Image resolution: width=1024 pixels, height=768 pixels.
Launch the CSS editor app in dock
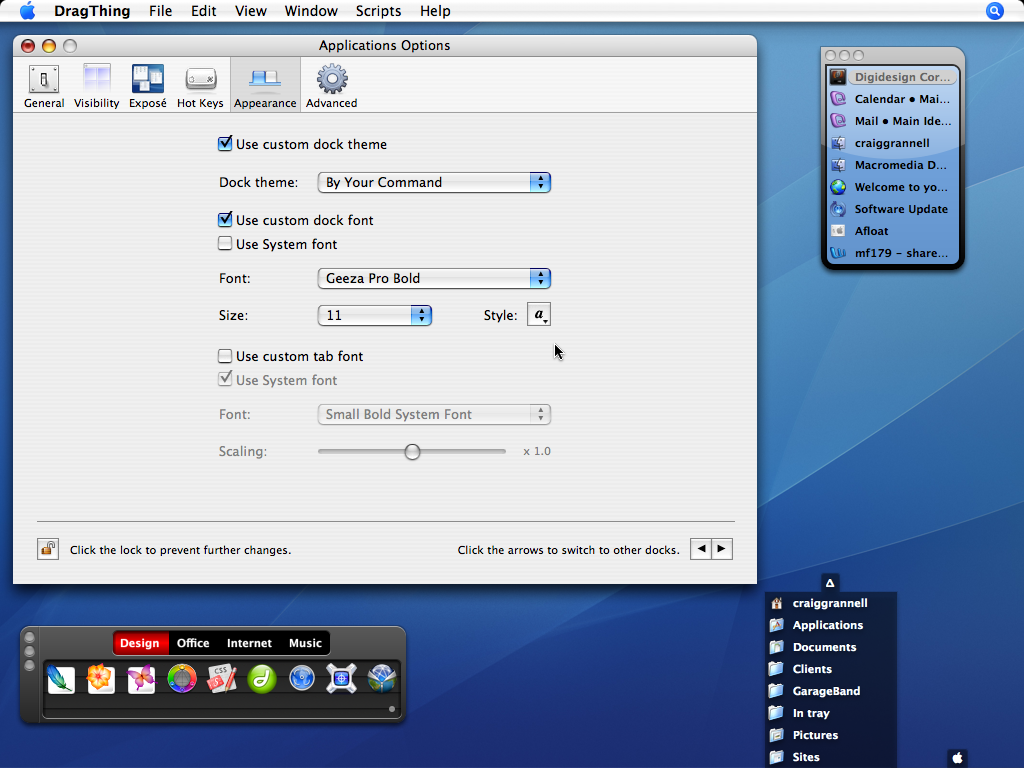222,679
